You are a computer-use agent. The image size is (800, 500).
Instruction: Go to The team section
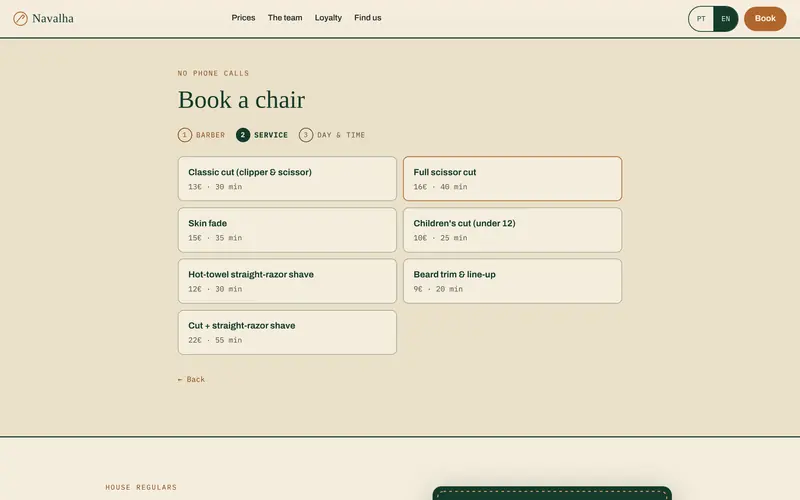(285, 18)
